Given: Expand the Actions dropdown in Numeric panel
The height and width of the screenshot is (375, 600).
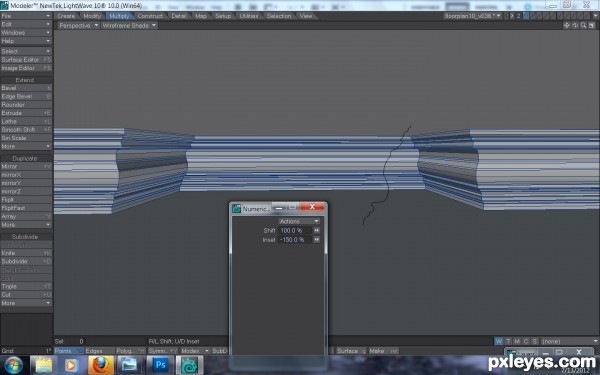Looking at the screenshot, I should click(299, 221).
